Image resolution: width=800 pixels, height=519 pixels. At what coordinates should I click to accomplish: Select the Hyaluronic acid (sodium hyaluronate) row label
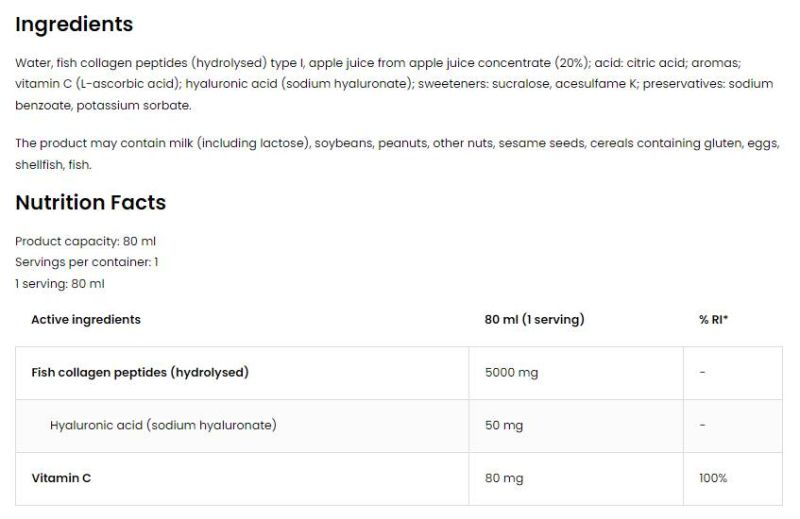163,425
